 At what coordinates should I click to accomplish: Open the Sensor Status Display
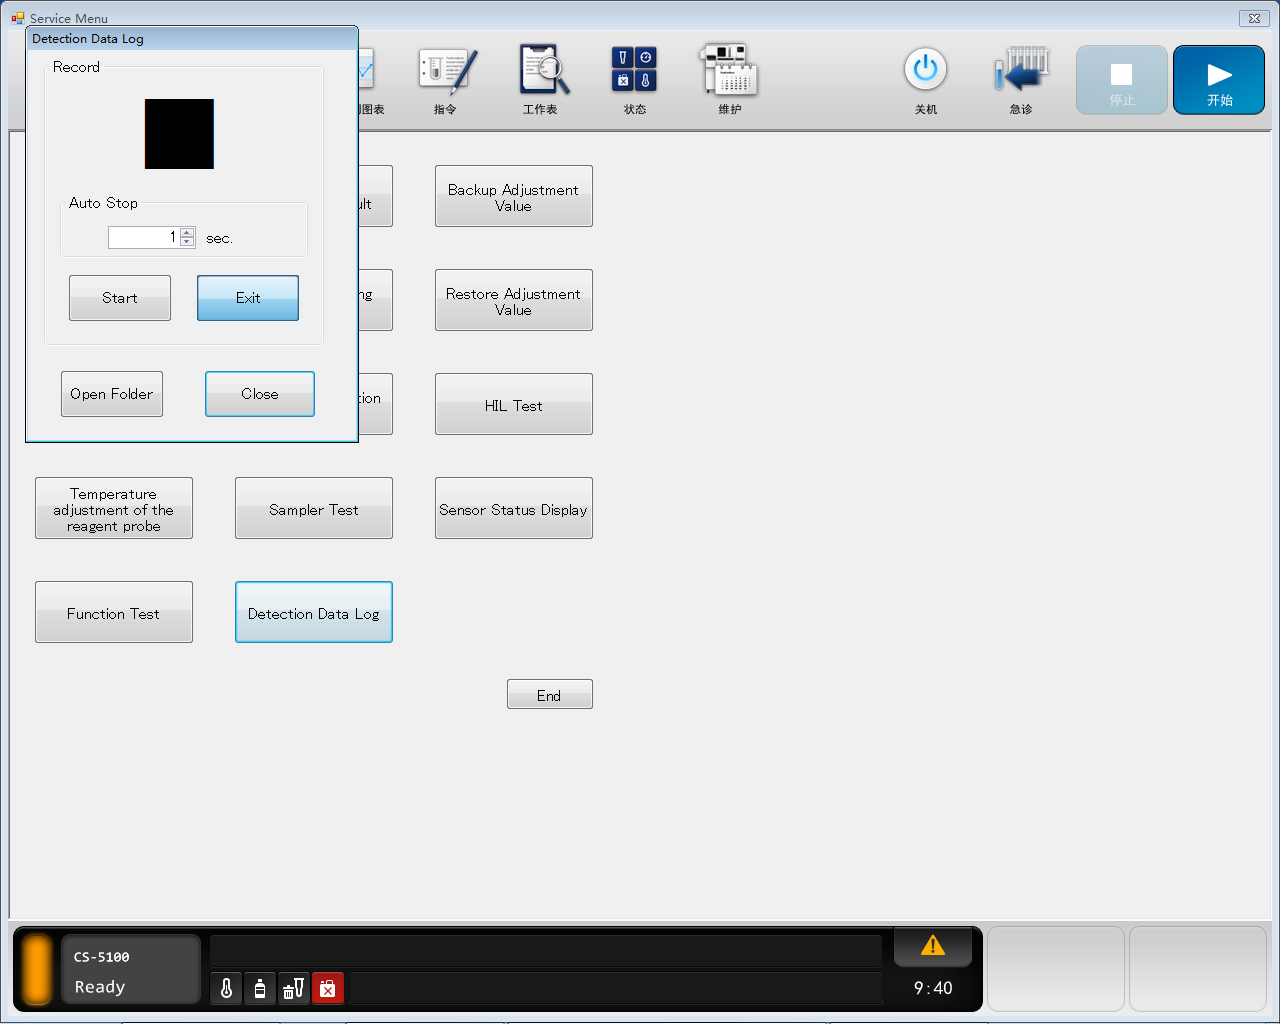click(513, 509)
